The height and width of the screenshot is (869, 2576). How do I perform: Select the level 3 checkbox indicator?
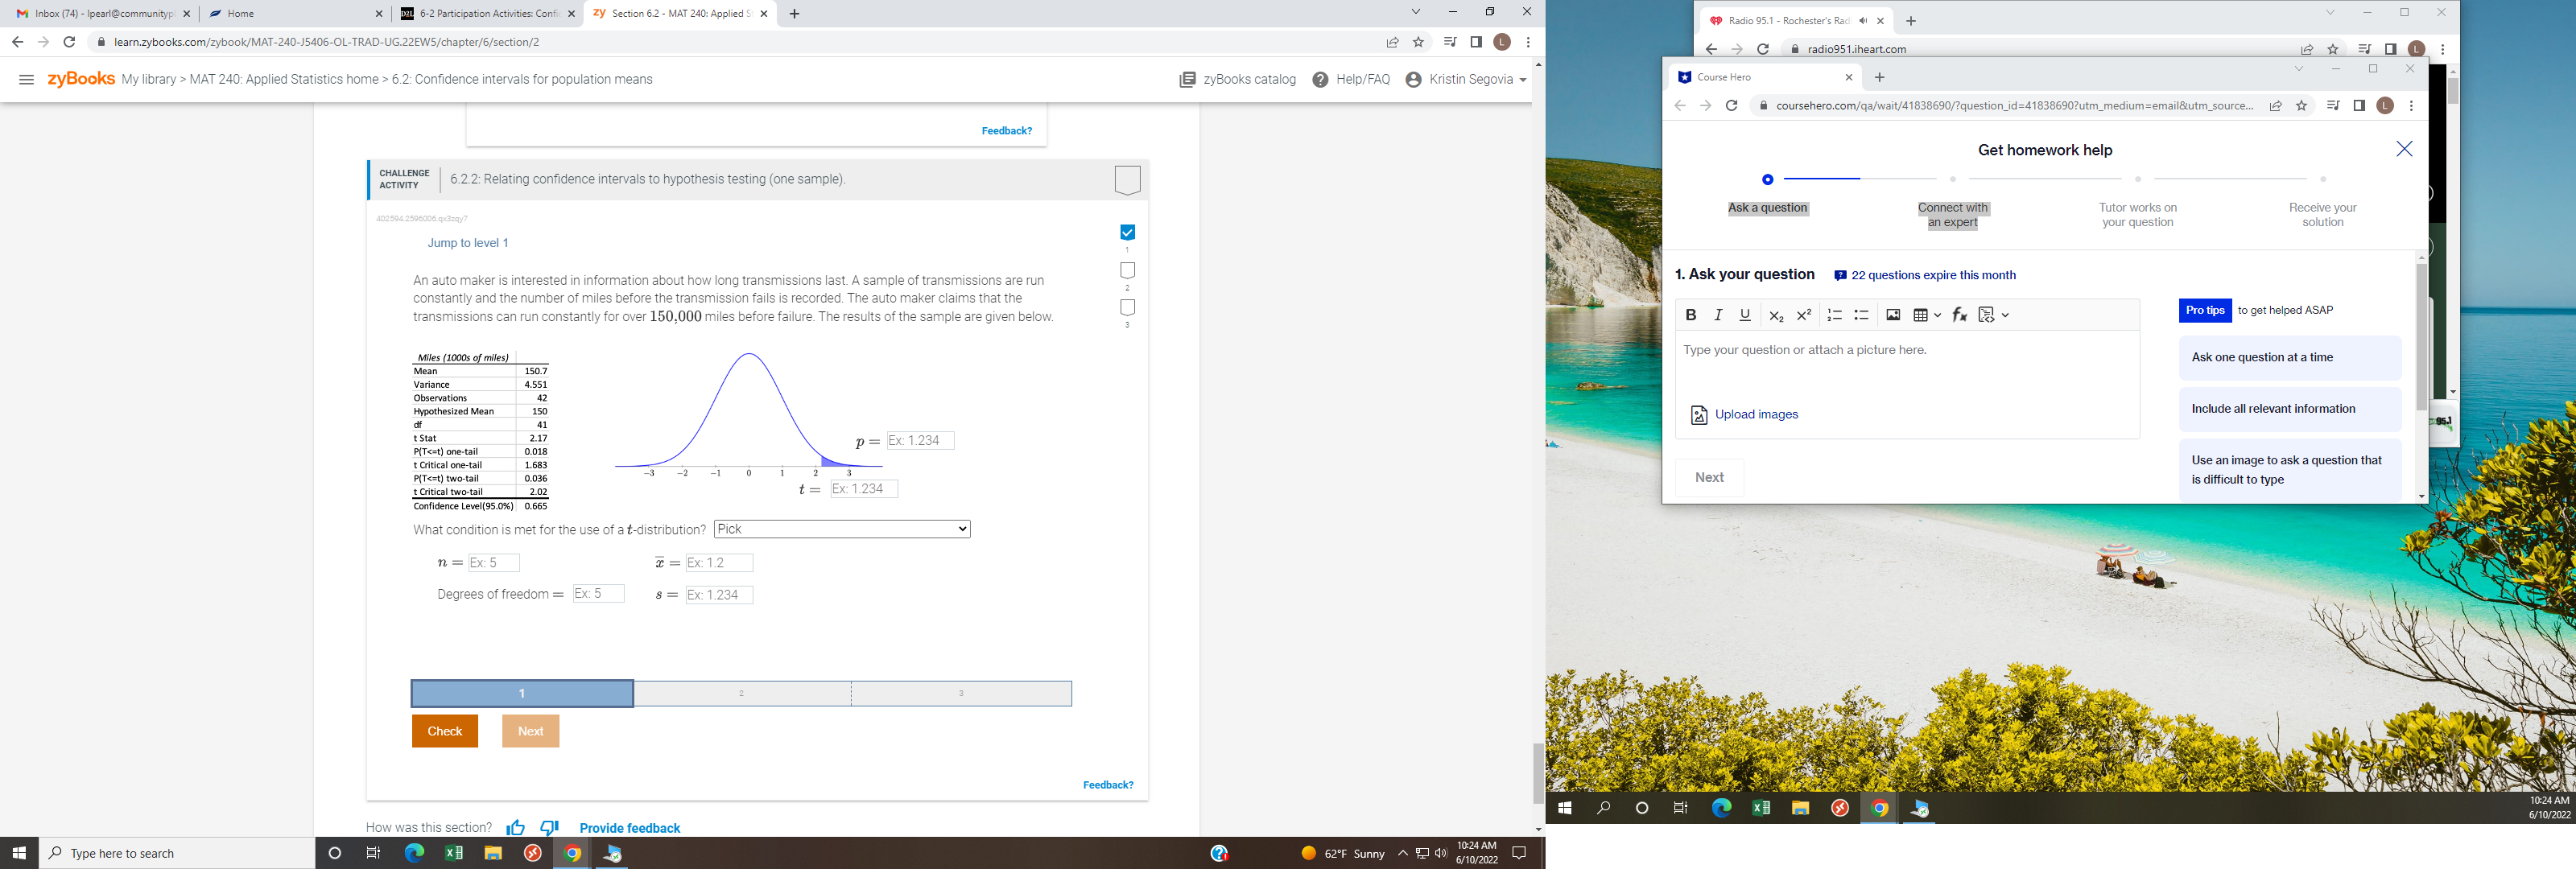(1127, 308)
